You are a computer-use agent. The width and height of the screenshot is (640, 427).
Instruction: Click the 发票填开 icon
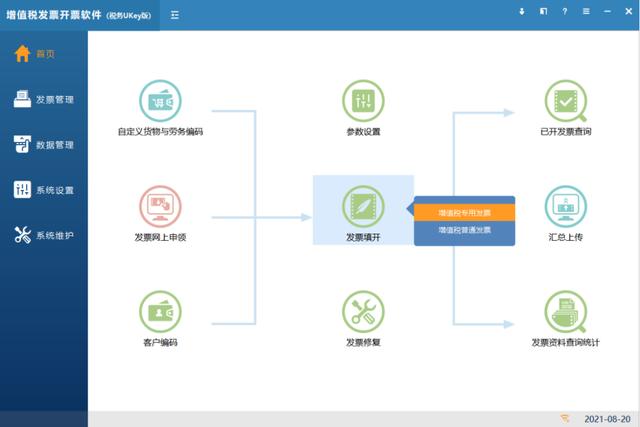(x=363, y=207)
